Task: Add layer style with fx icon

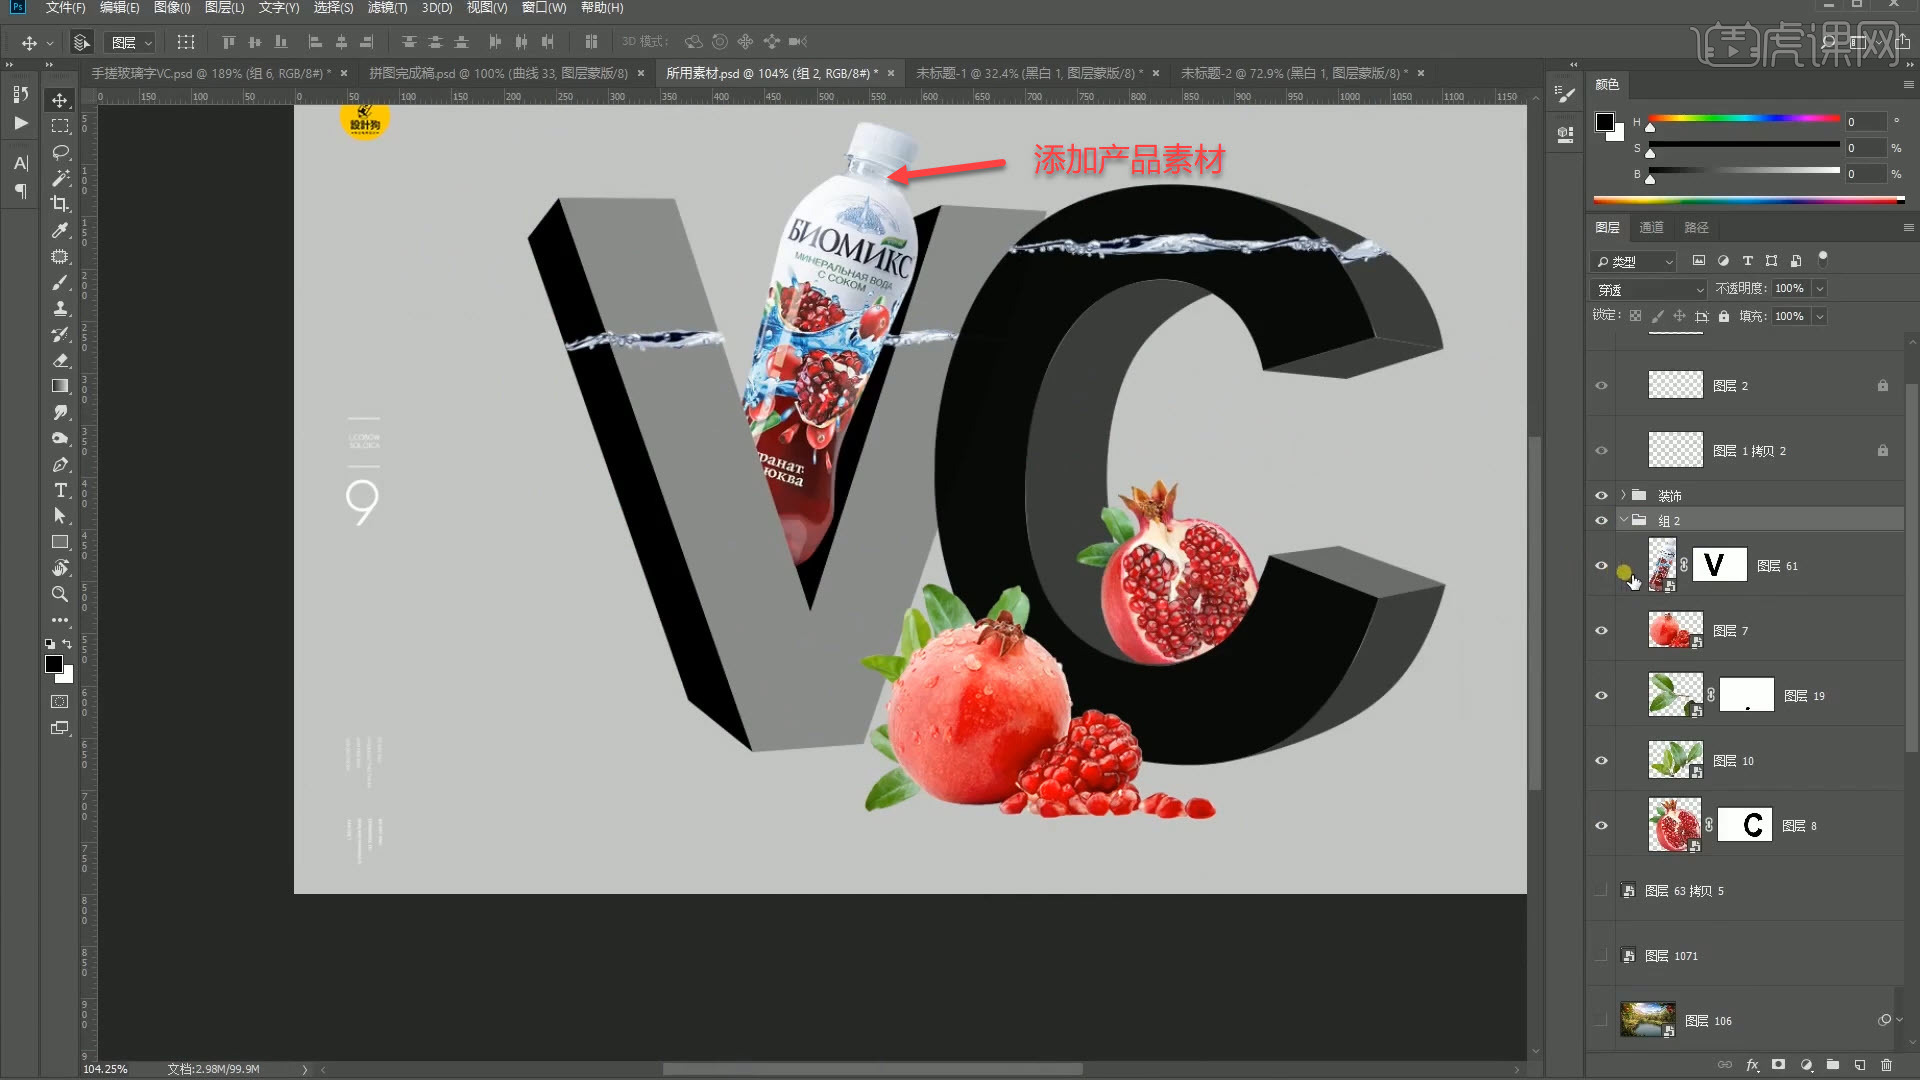Action: tap(1752, 1065)
